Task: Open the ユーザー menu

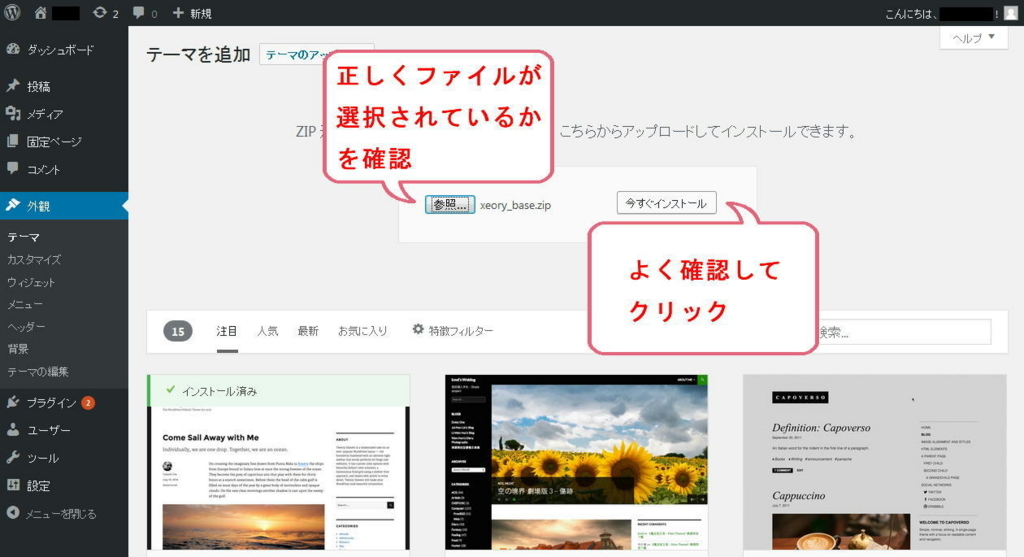Action: pyautogui.click(x=64, y=430)
